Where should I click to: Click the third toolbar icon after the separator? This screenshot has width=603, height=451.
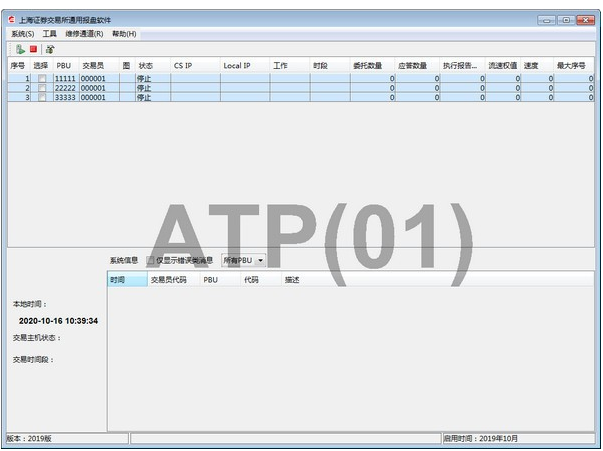[50, 49]
